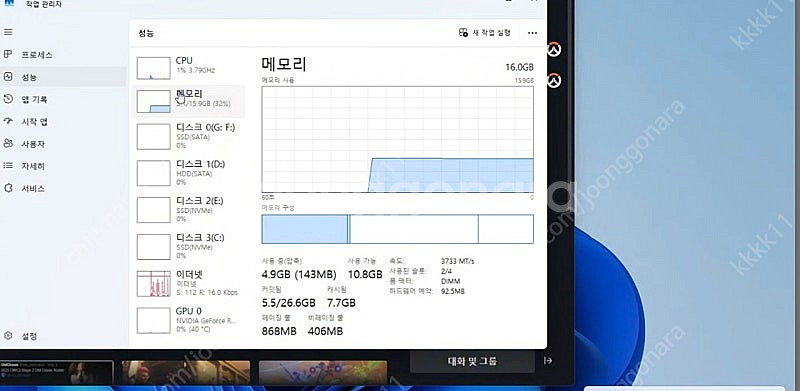Click the 자세히 list icon

pyautogui.click(x=8, y=165)
